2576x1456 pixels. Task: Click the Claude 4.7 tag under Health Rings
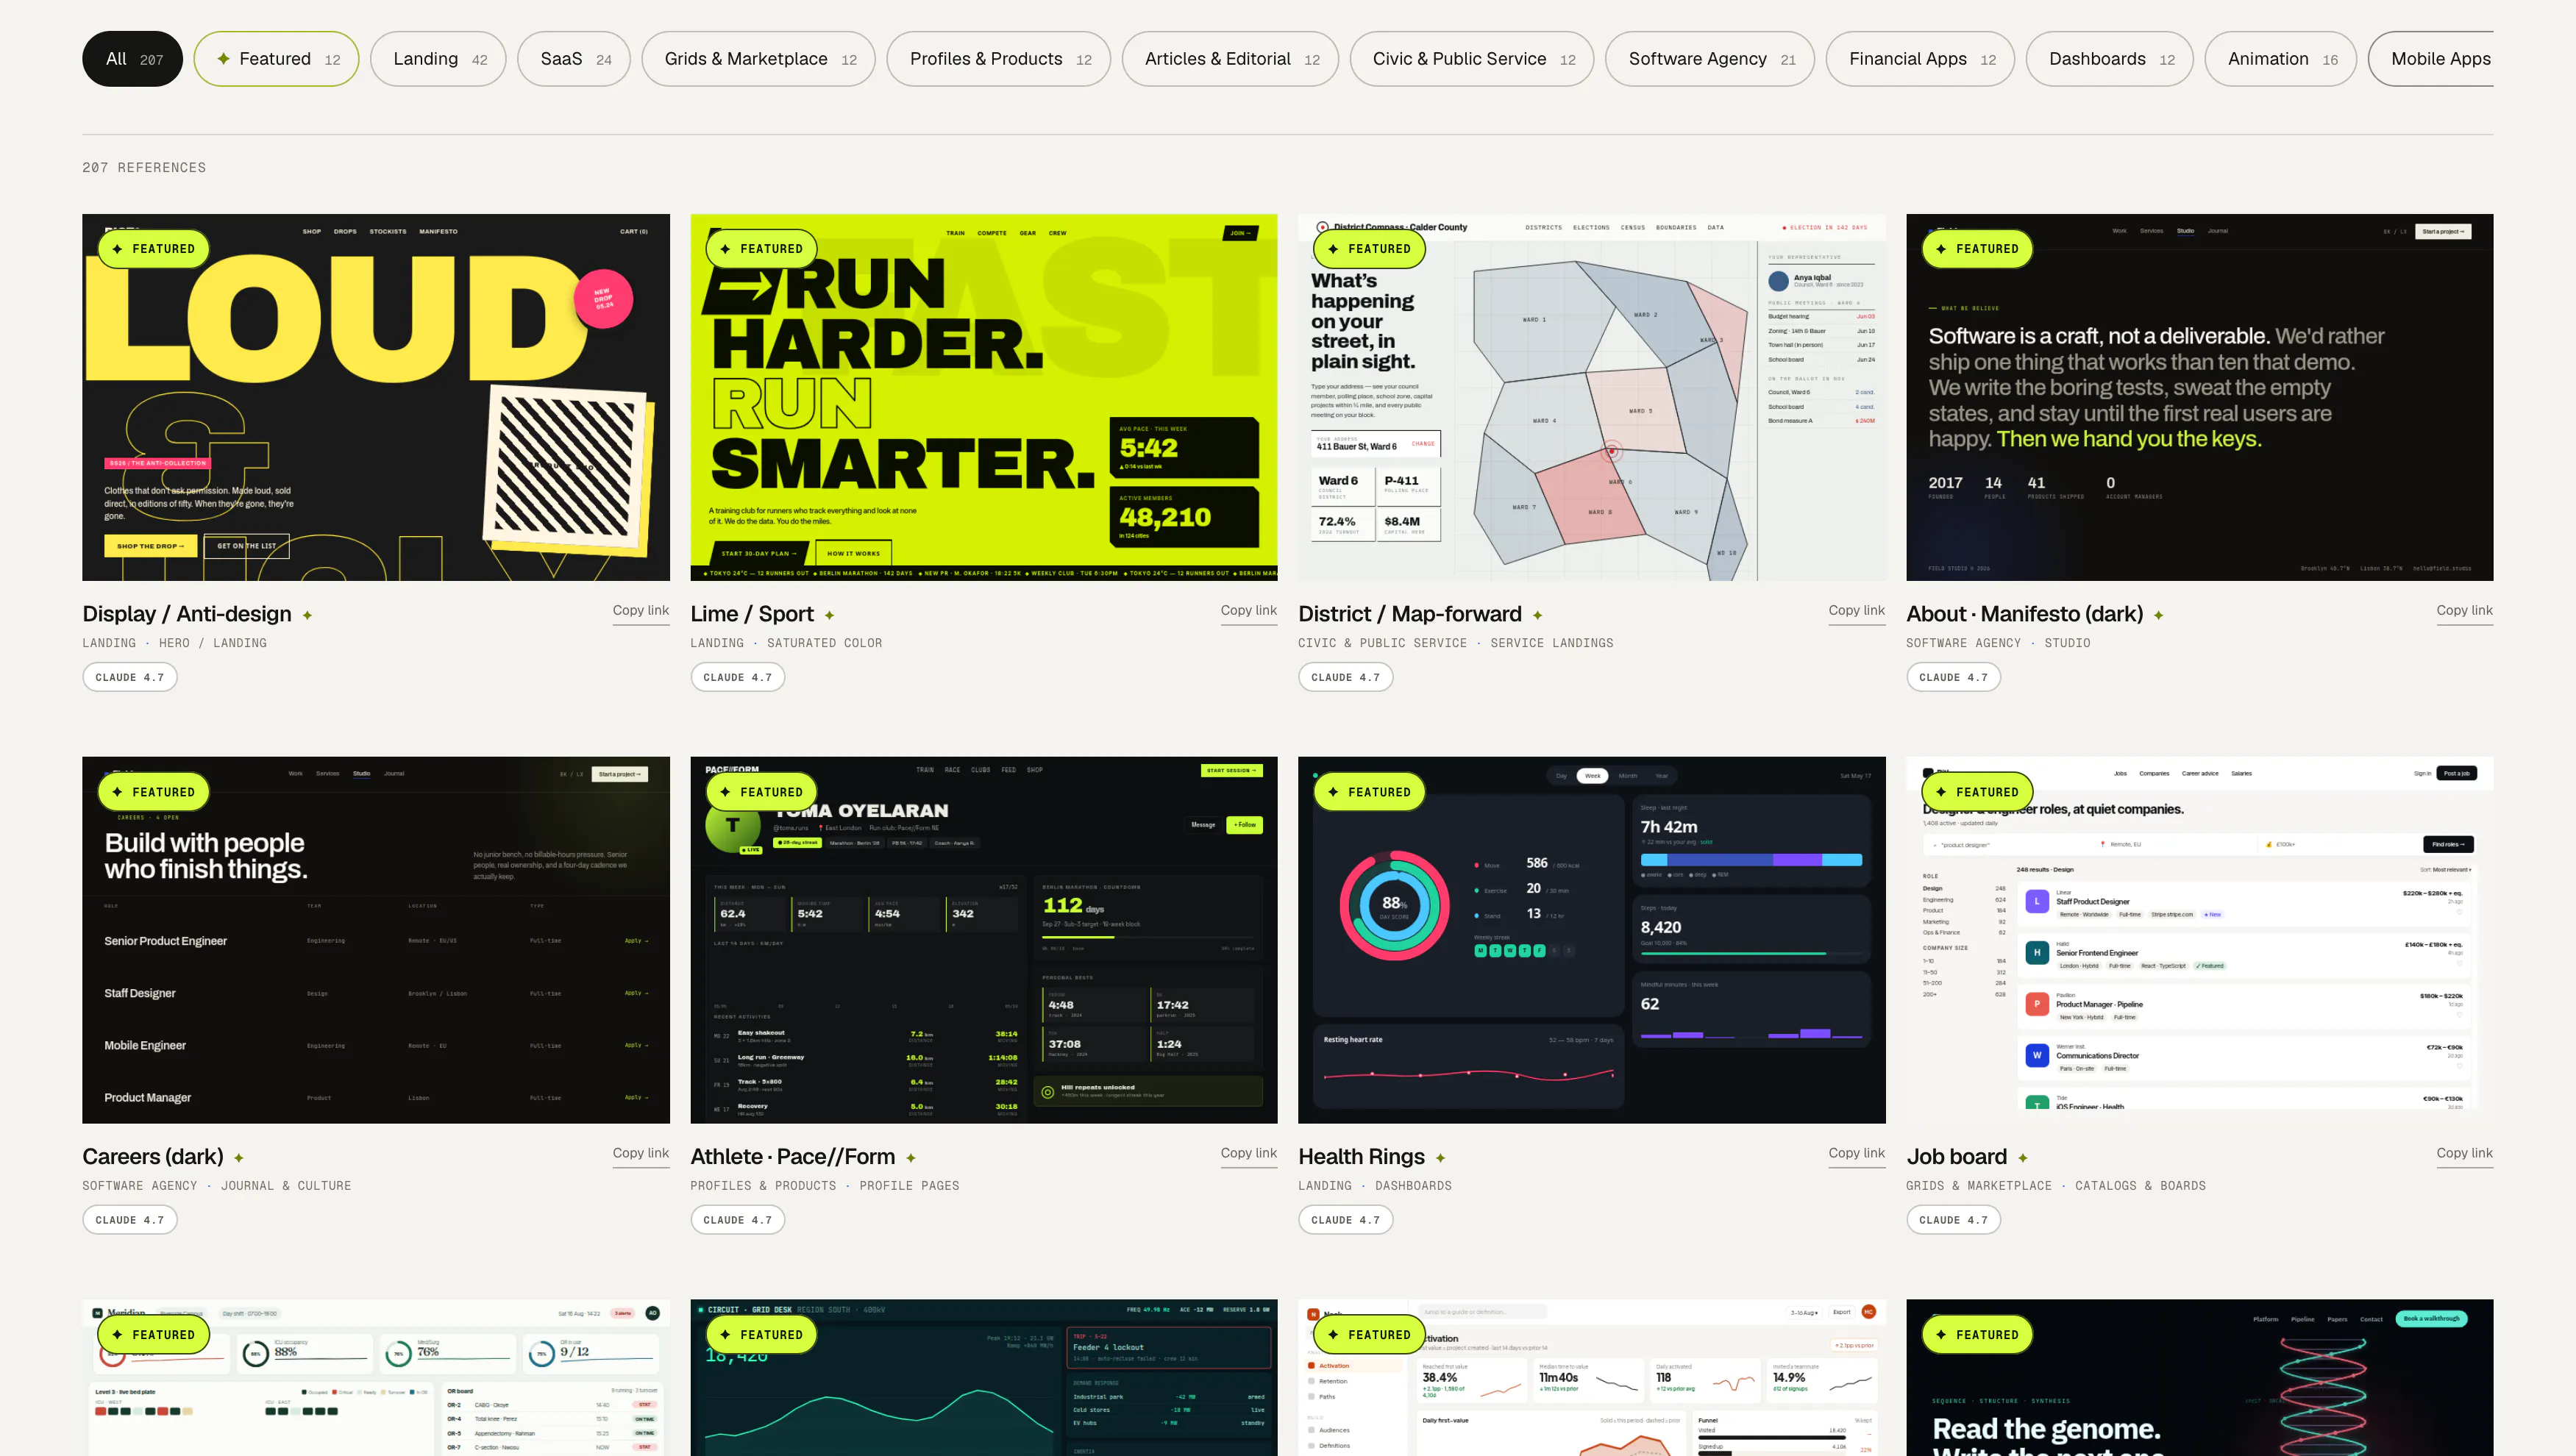(x=1346, y=1220)
